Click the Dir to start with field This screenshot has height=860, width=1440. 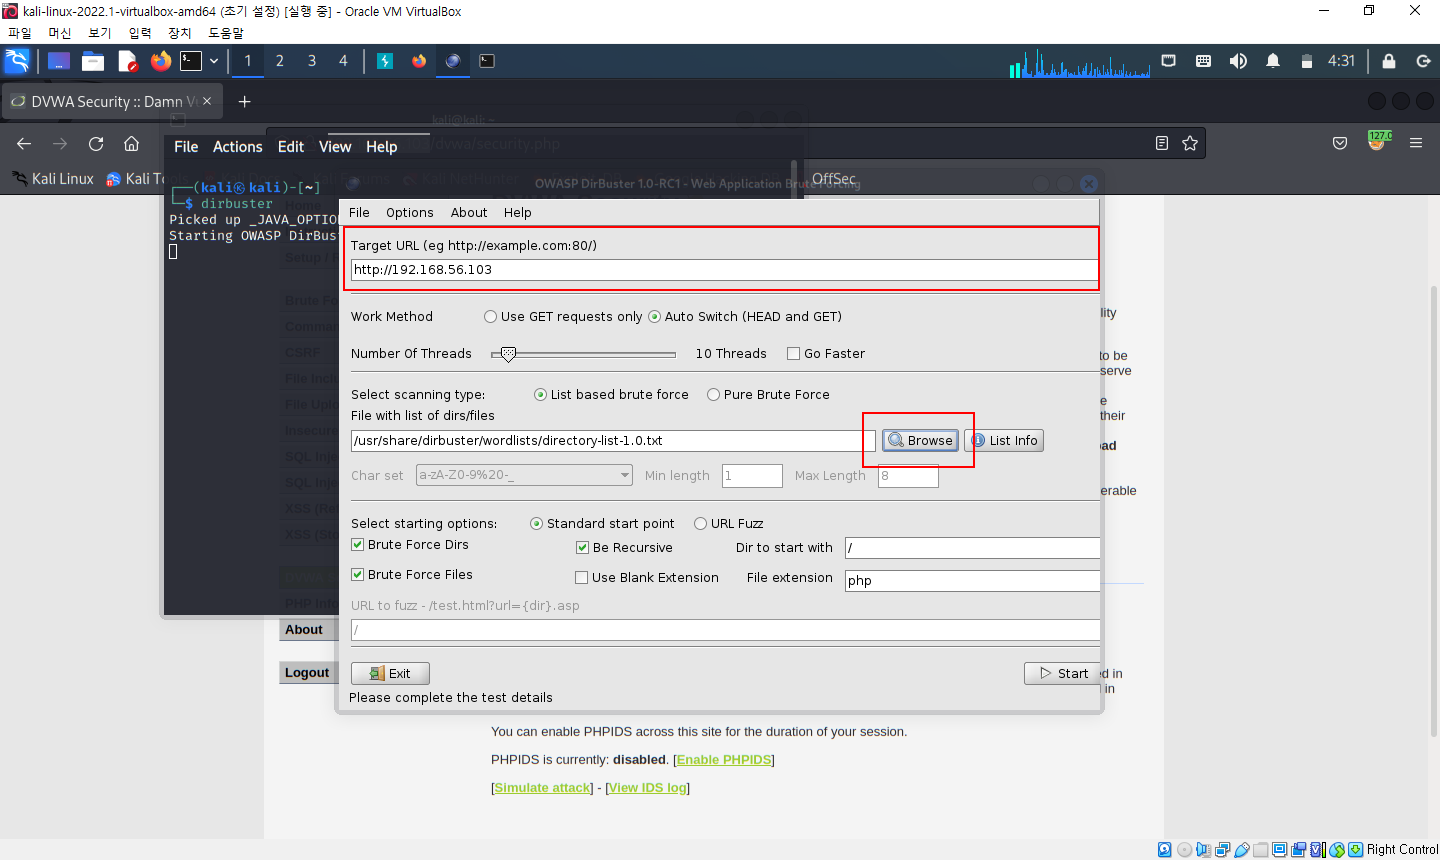972,548
